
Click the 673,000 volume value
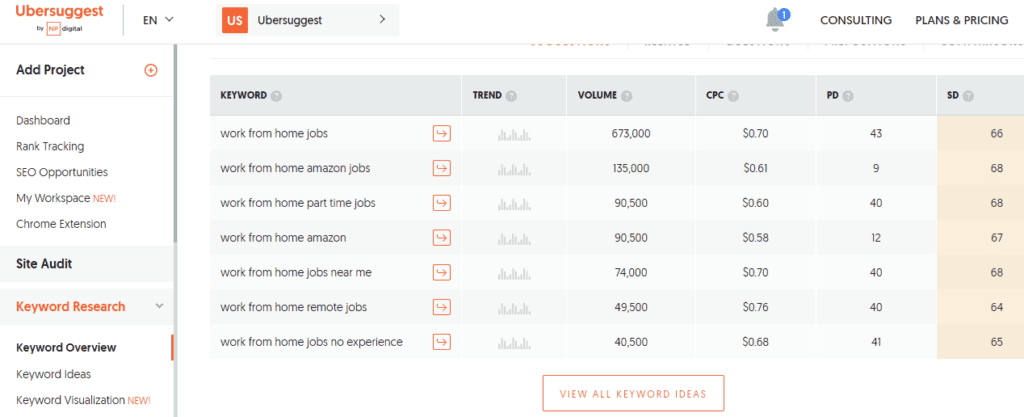pos(631,134)
